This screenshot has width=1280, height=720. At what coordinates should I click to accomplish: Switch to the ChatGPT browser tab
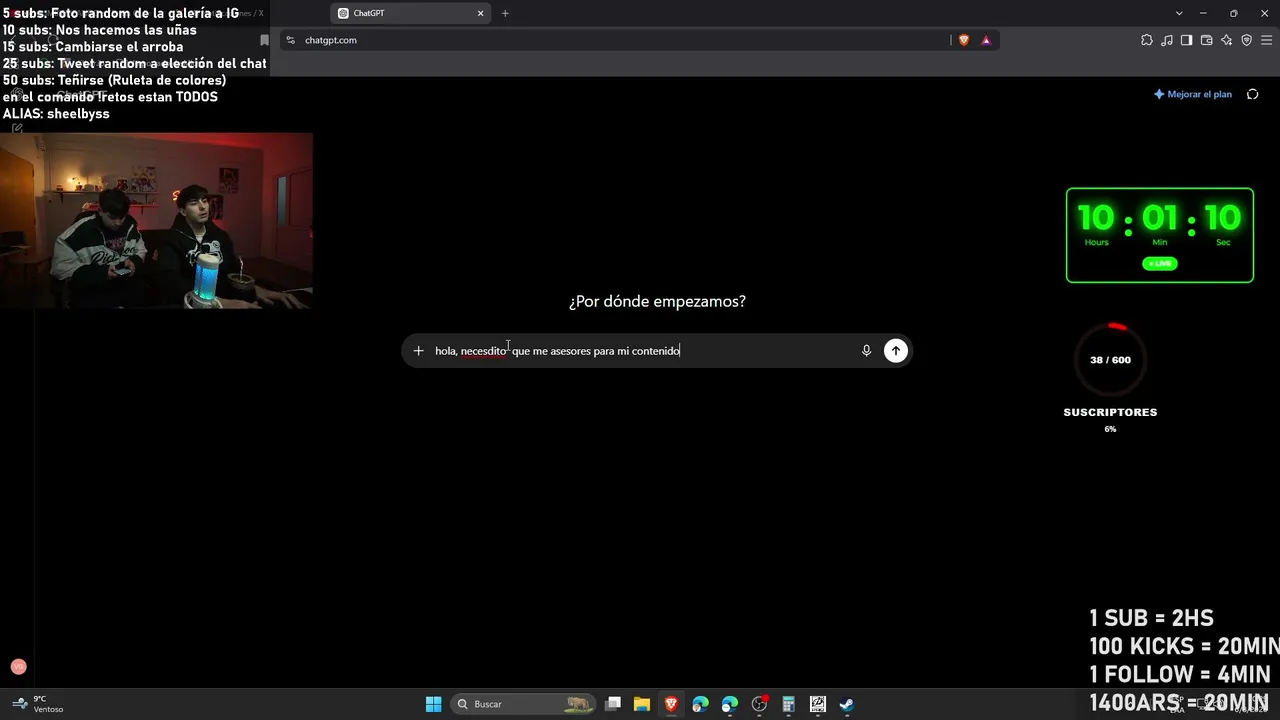coord(410,13)
